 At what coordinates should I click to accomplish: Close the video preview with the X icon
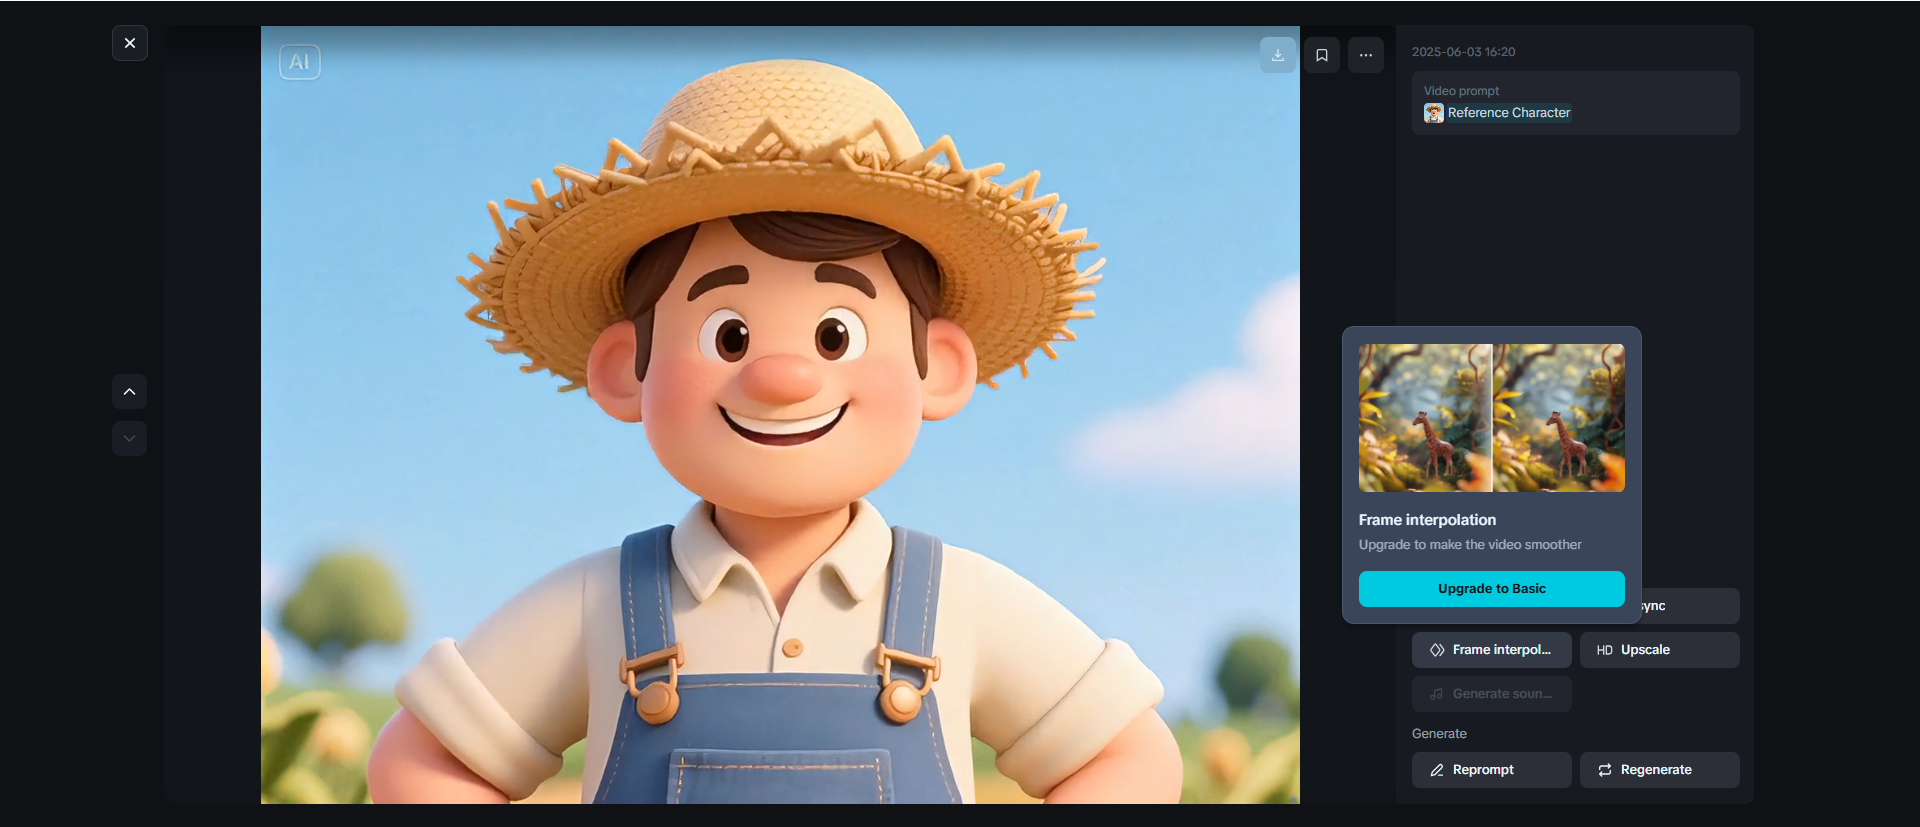pos(130,43)
